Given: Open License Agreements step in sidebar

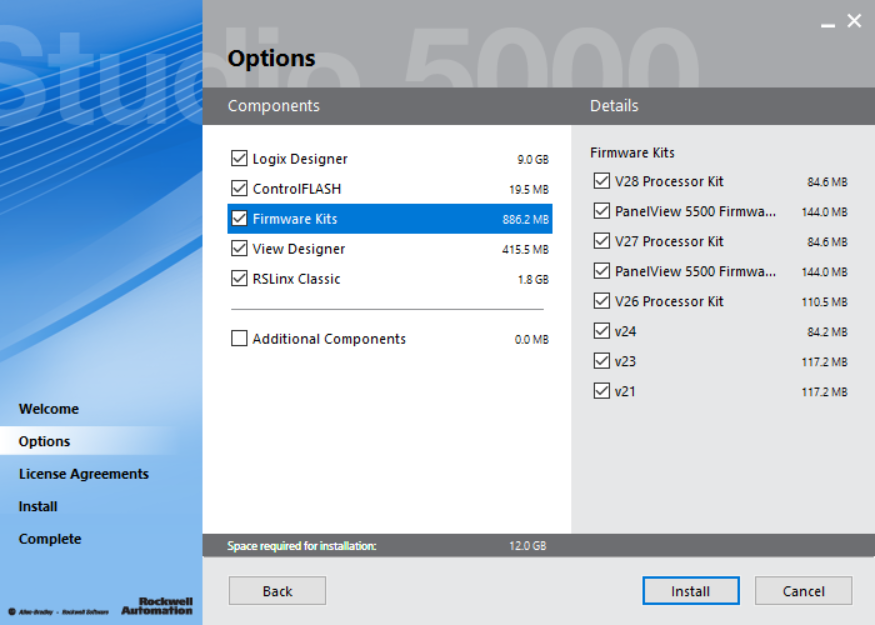Looking at the screenshot, I should point(84,474).
